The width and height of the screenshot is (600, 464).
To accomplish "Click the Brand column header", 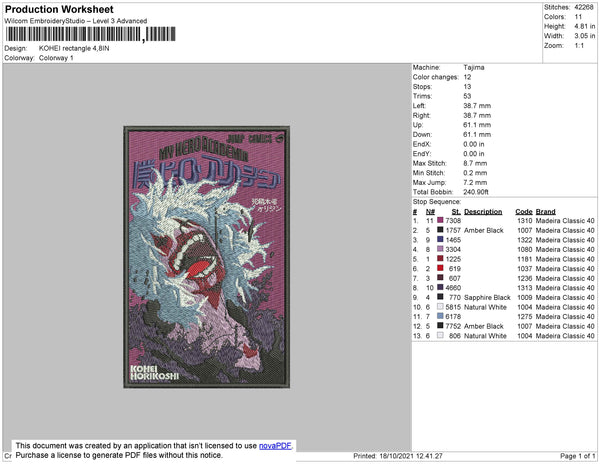I will point(545,212).
